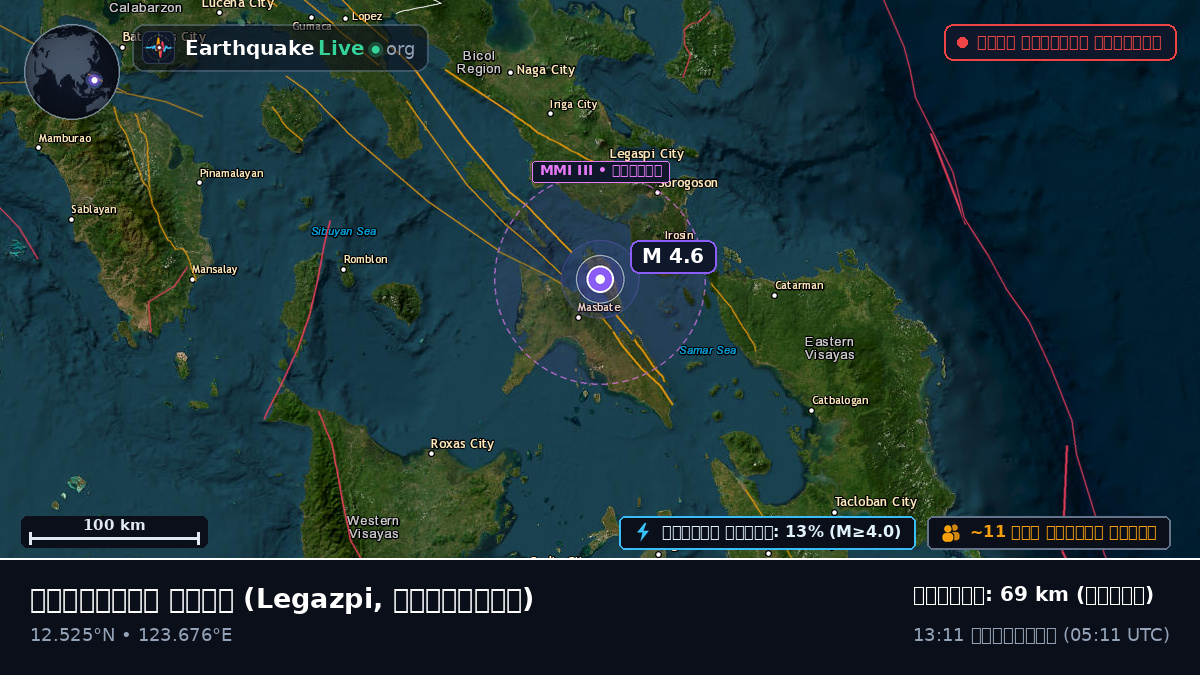Click the ~11 population exposure badge text
Viewport: 1200px width, 675px height.
(x=1063, y=532)
